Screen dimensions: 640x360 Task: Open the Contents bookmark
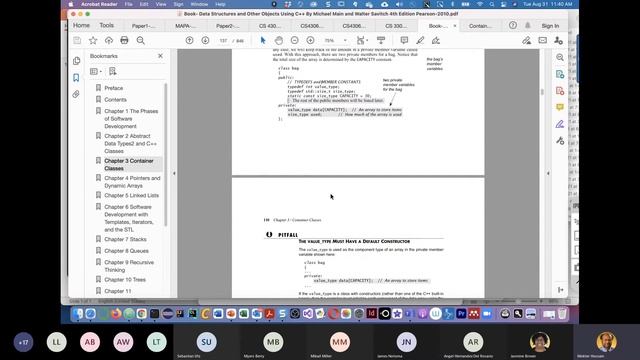pos(115,100)
